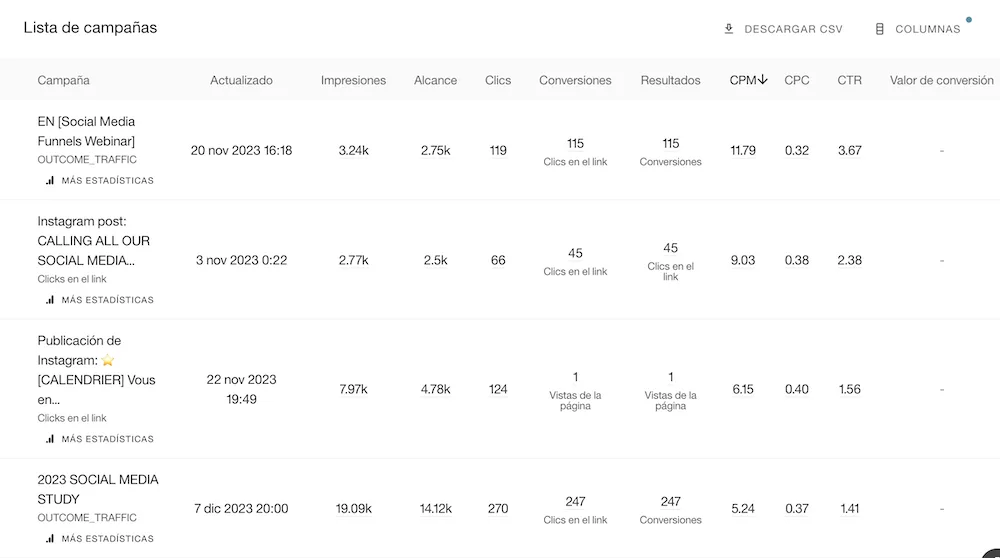The image size is (1000, 558).
Task: Select the Alcance column header
Action: tap(436, 80)
